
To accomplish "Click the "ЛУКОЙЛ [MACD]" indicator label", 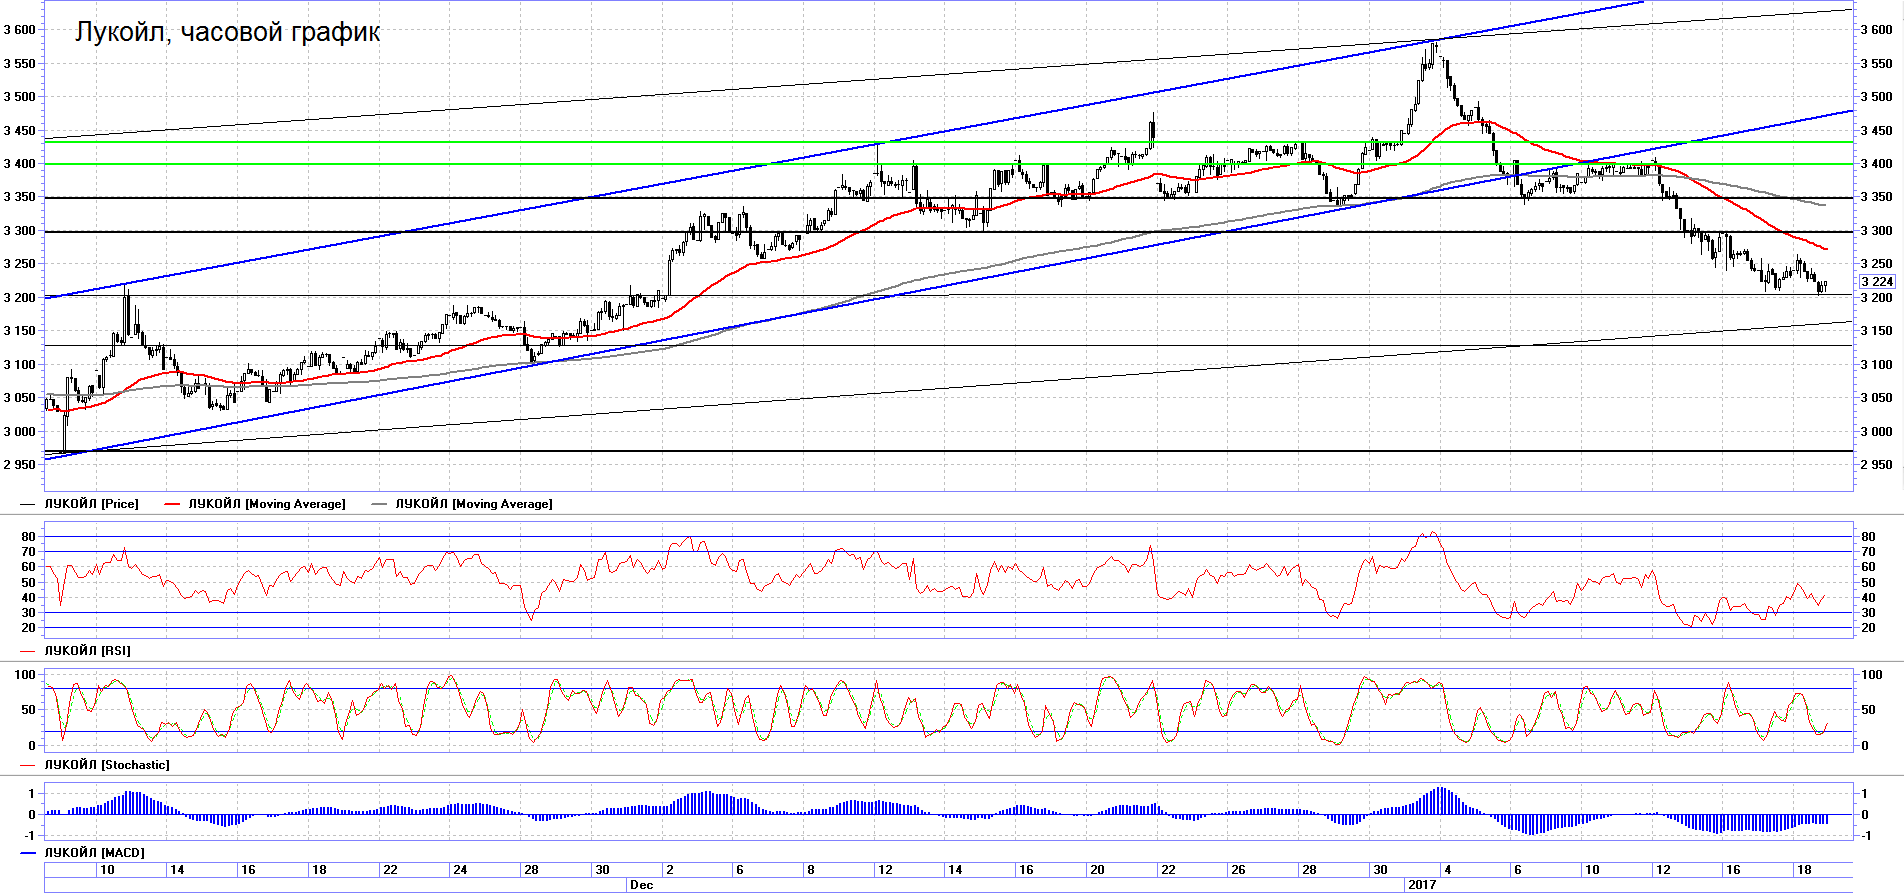I will (94, 853).
